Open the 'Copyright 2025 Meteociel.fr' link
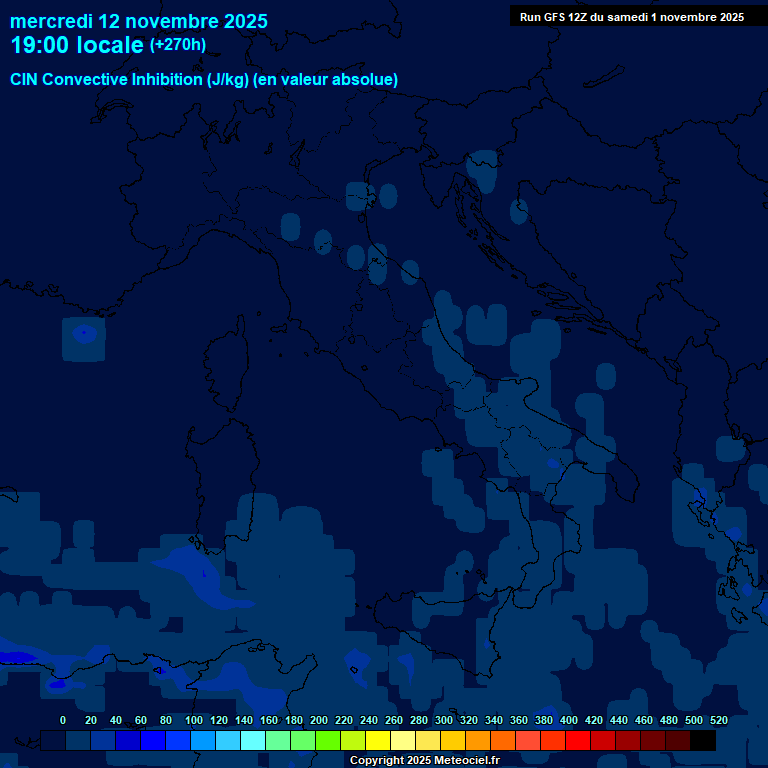 pos(424,760)
